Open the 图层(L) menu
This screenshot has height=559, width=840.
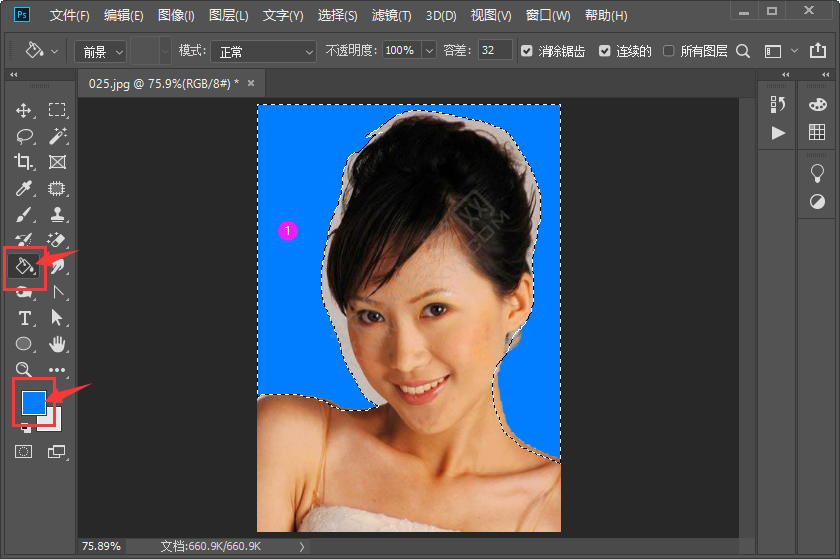229,16
